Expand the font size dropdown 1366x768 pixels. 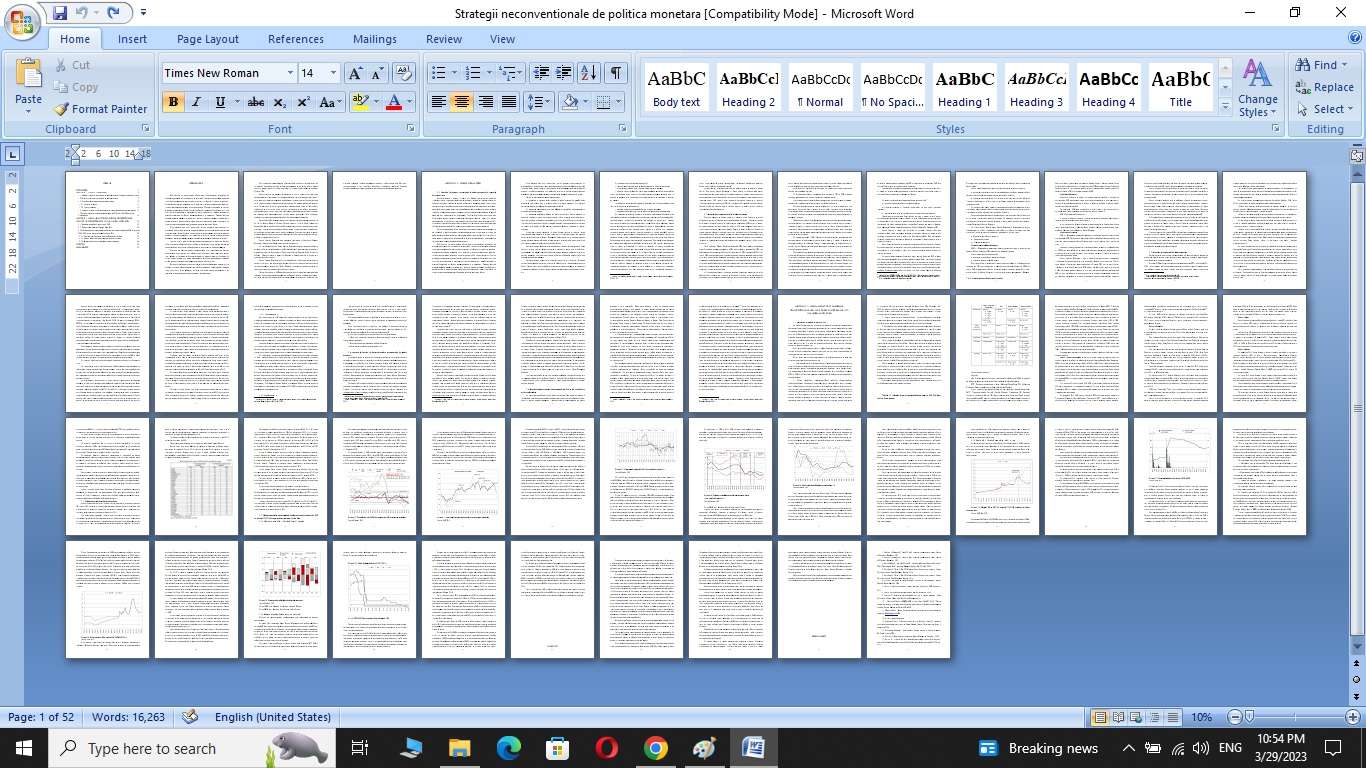click(333, 73)
